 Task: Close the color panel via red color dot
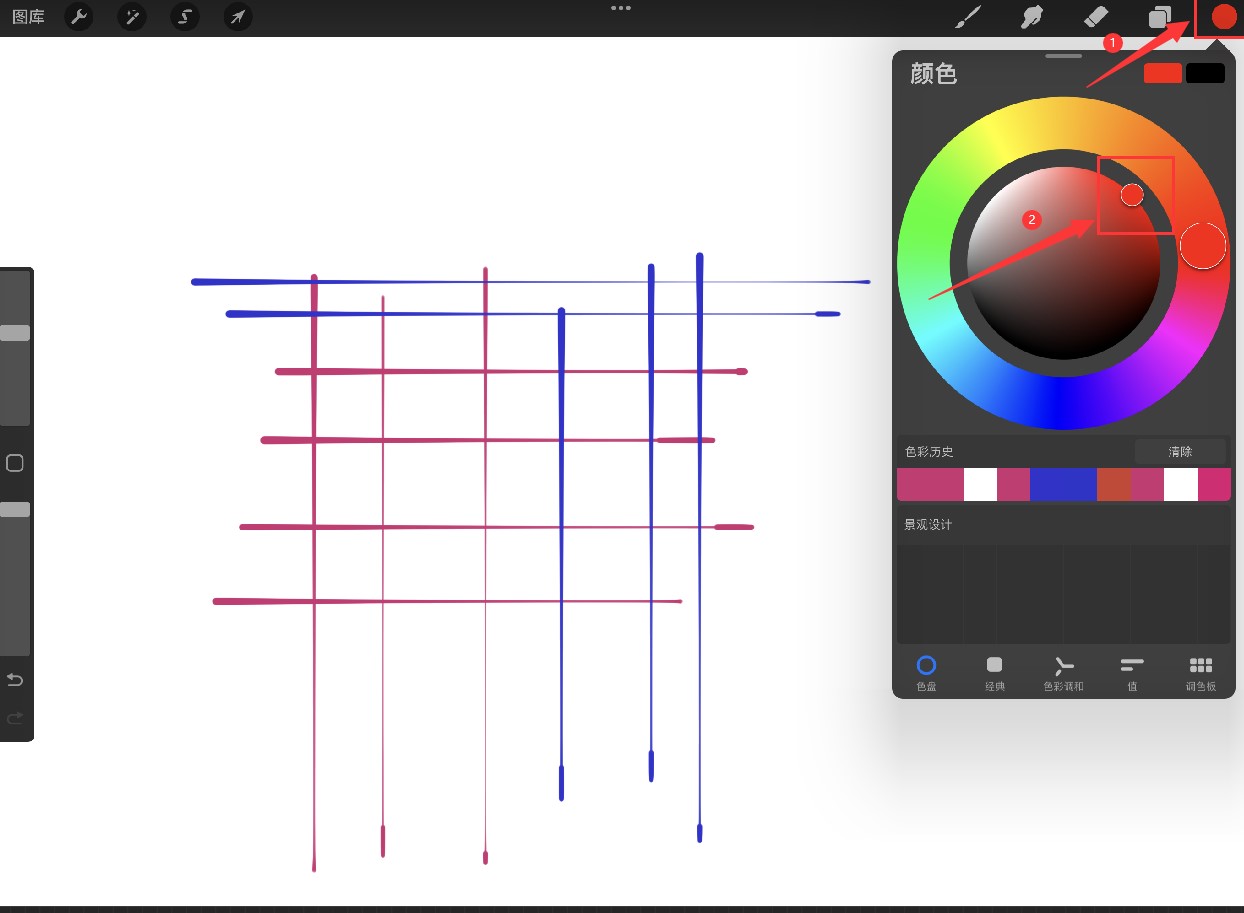[1223, 17]
